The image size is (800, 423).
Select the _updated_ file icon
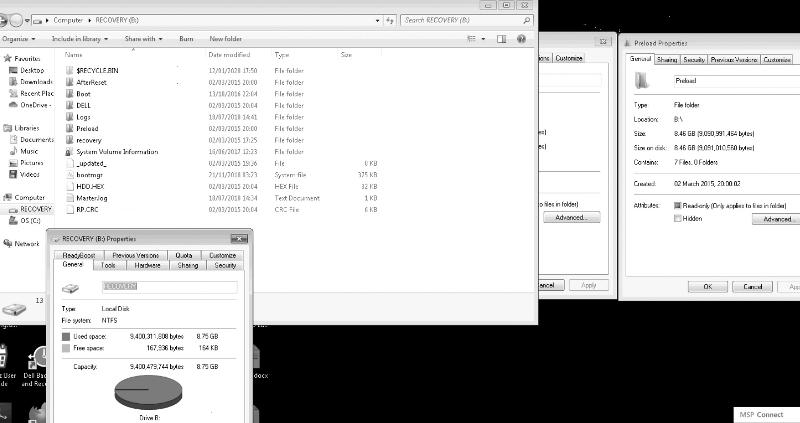point(70,163)
